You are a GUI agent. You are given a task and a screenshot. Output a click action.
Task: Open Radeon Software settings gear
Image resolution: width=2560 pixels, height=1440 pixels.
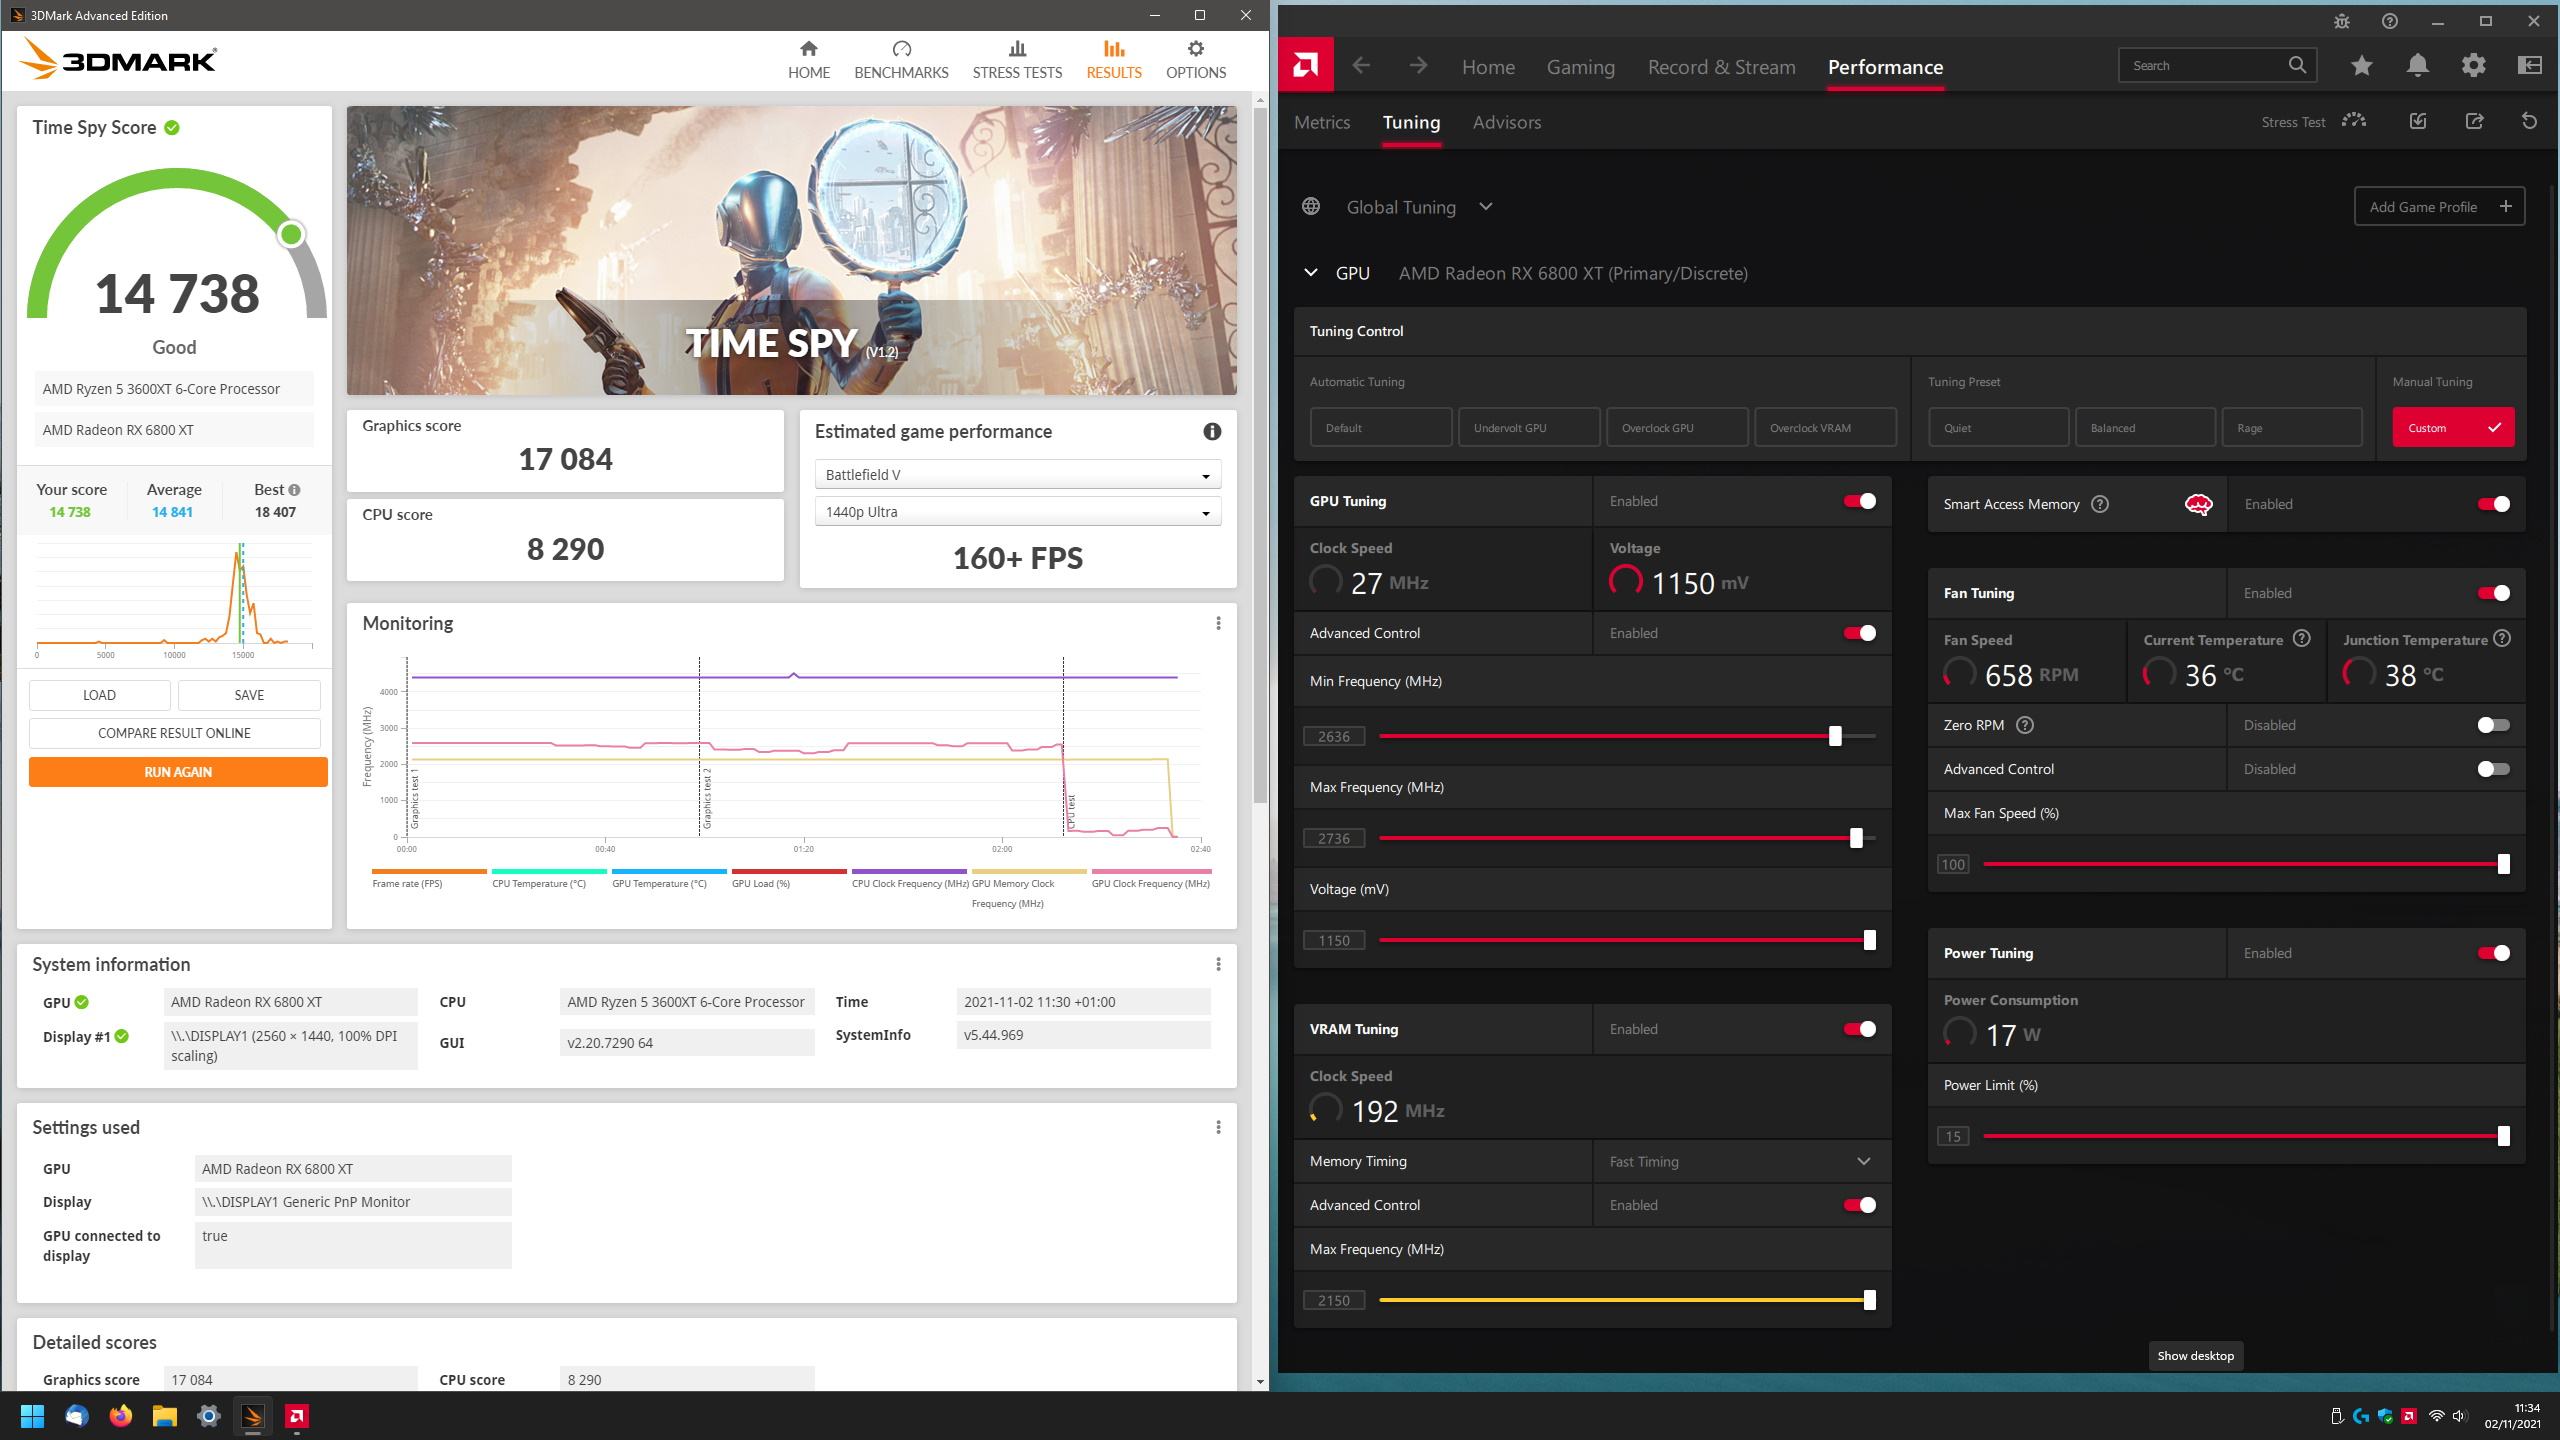tap(2473, 66)
